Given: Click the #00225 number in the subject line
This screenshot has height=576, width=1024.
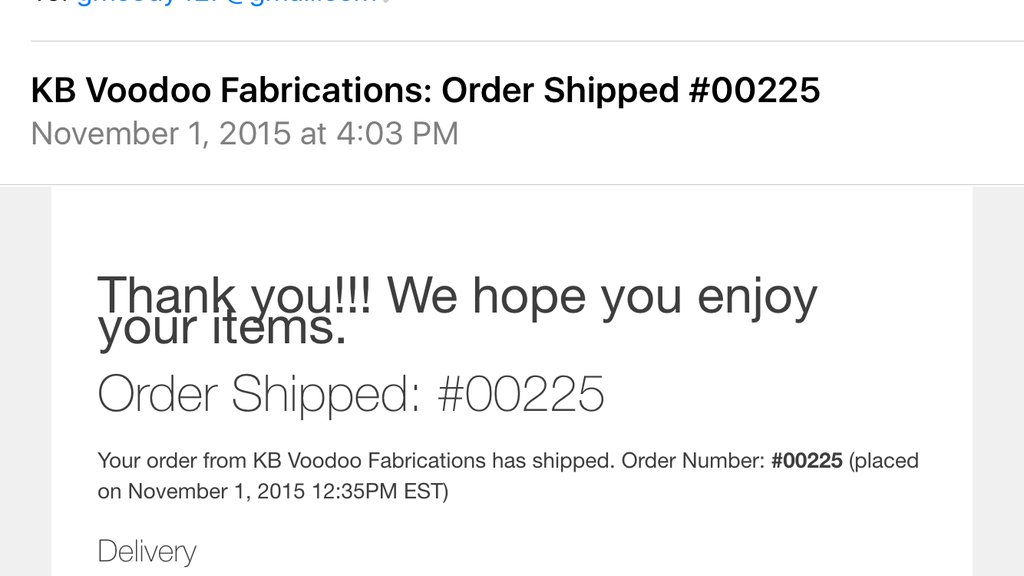Looking at the screenshot, I should [x=754, y=90].
